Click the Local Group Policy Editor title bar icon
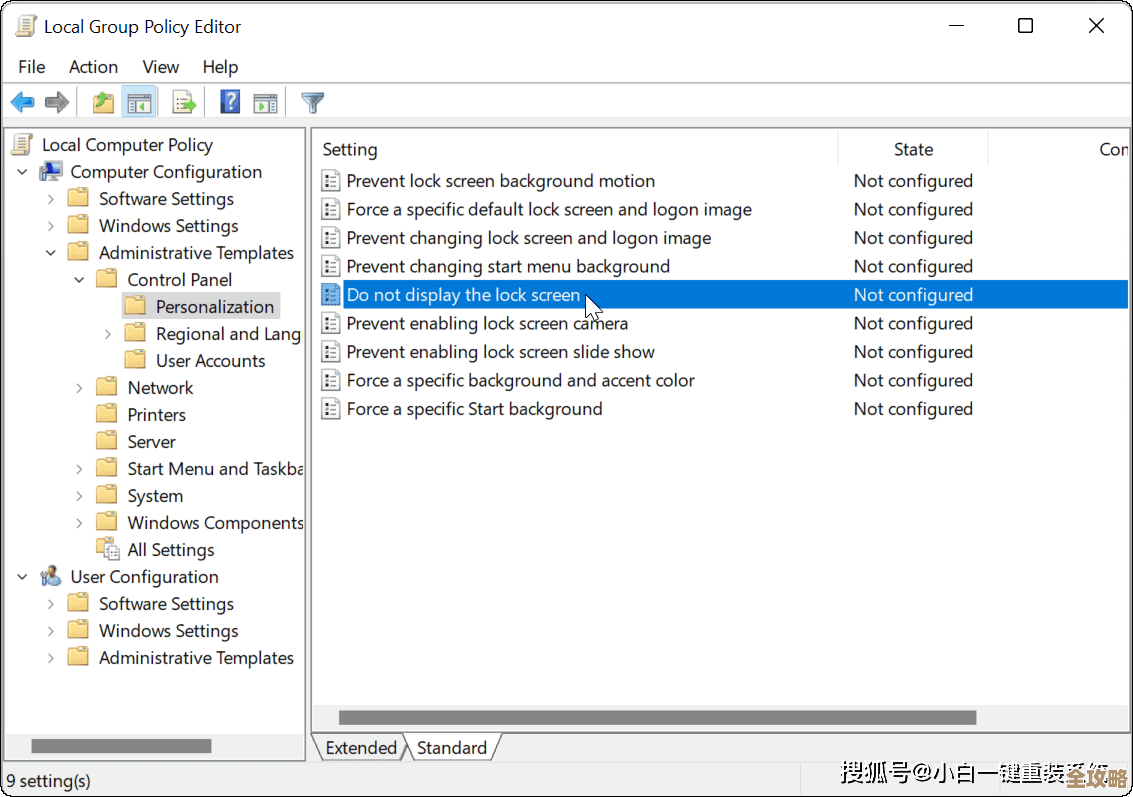 (25, 25)
